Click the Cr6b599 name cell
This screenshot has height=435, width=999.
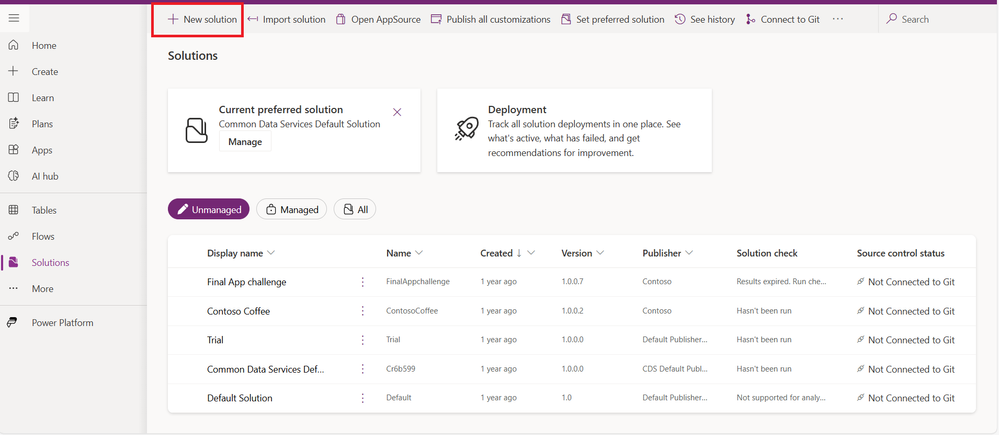click(401, 369)
